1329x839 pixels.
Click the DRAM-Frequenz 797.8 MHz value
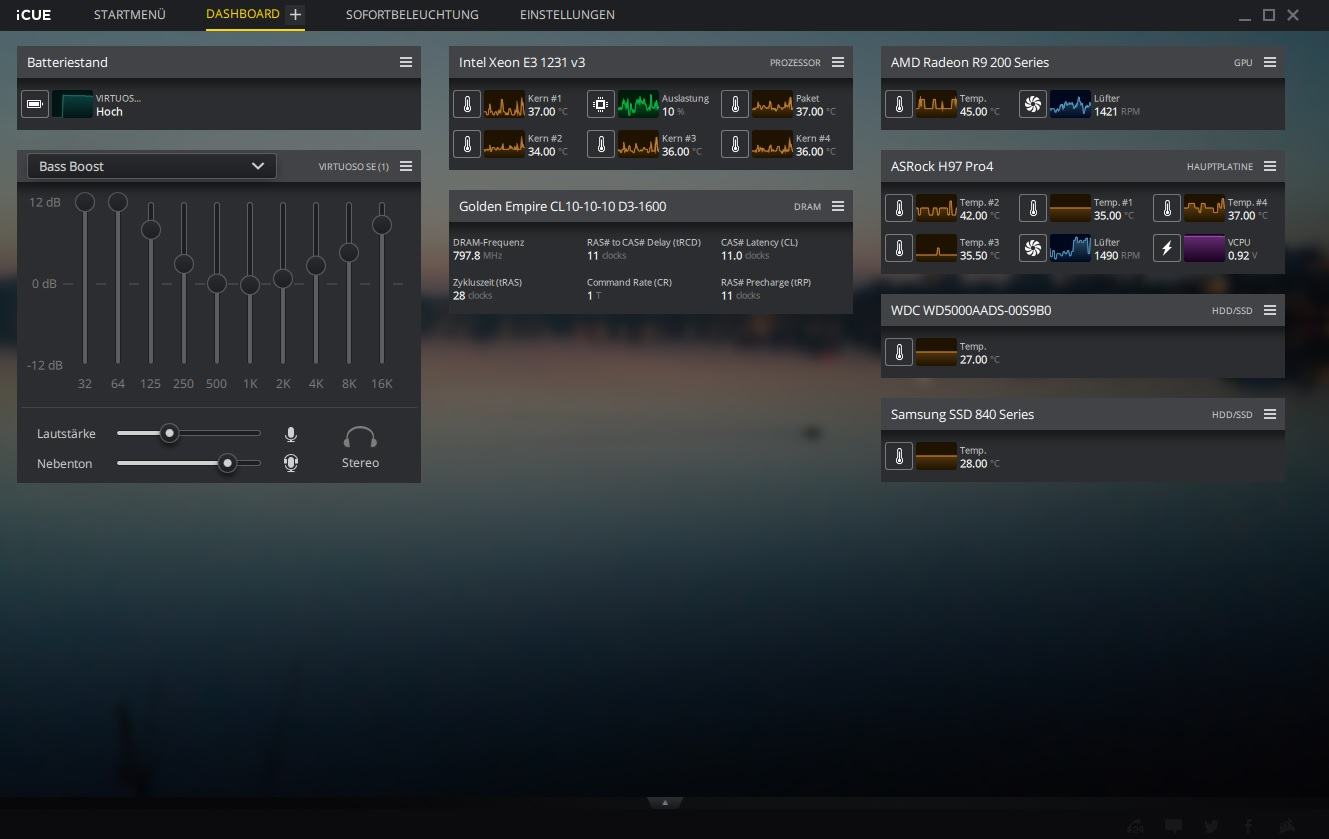point(477,256)
